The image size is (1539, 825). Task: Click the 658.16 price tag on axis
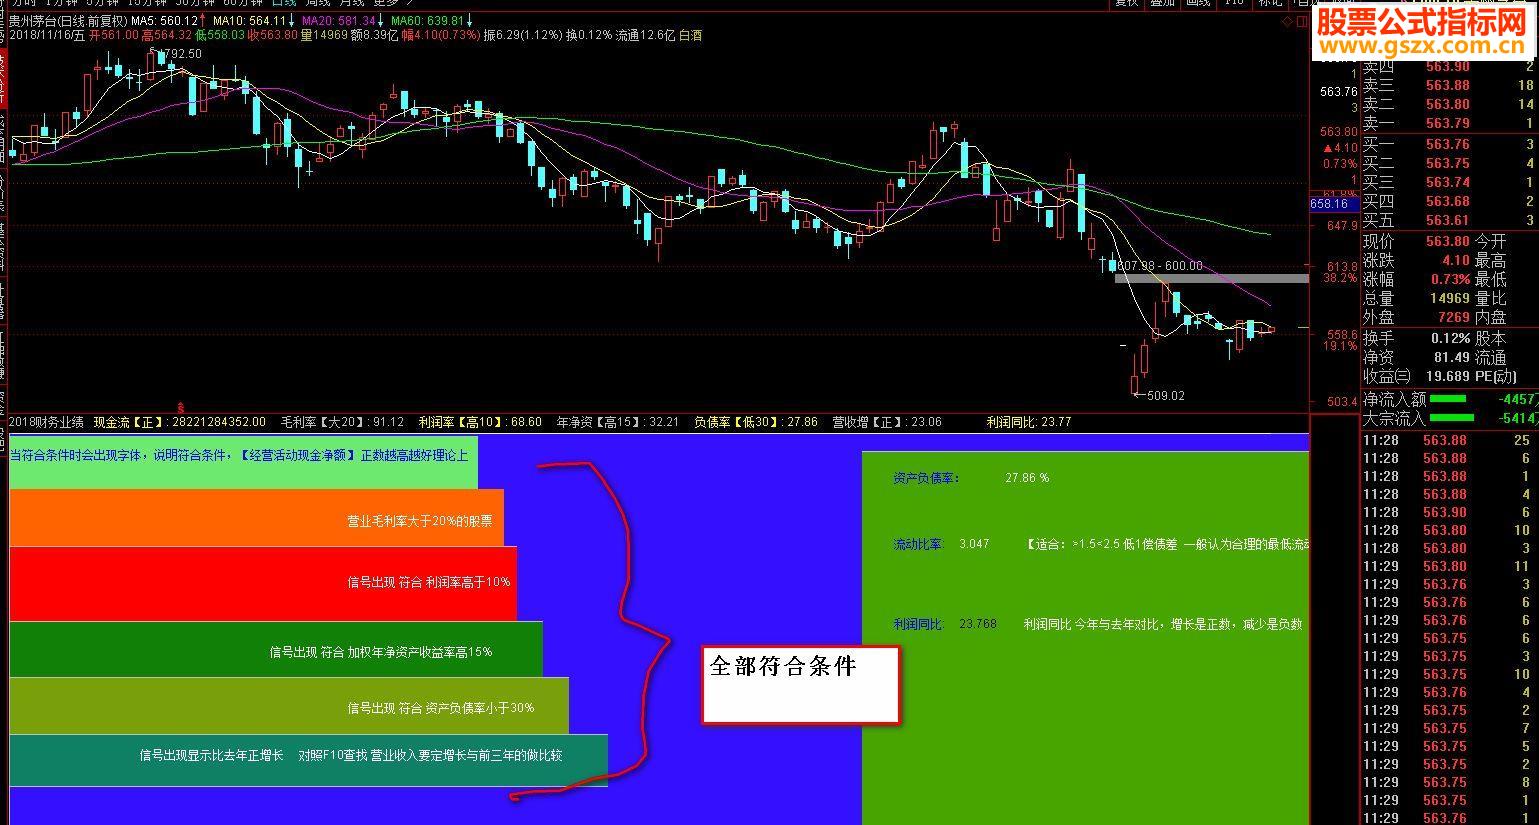pyautogui.click(x=1334, y=204)
